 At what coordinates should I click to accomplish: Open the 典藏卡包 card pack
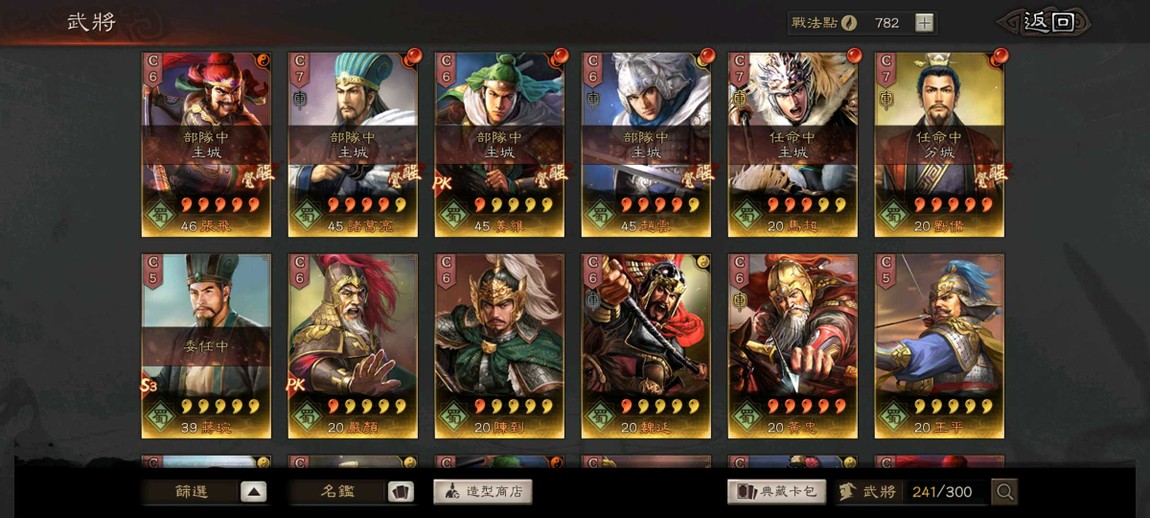click(x=777, y=492)
